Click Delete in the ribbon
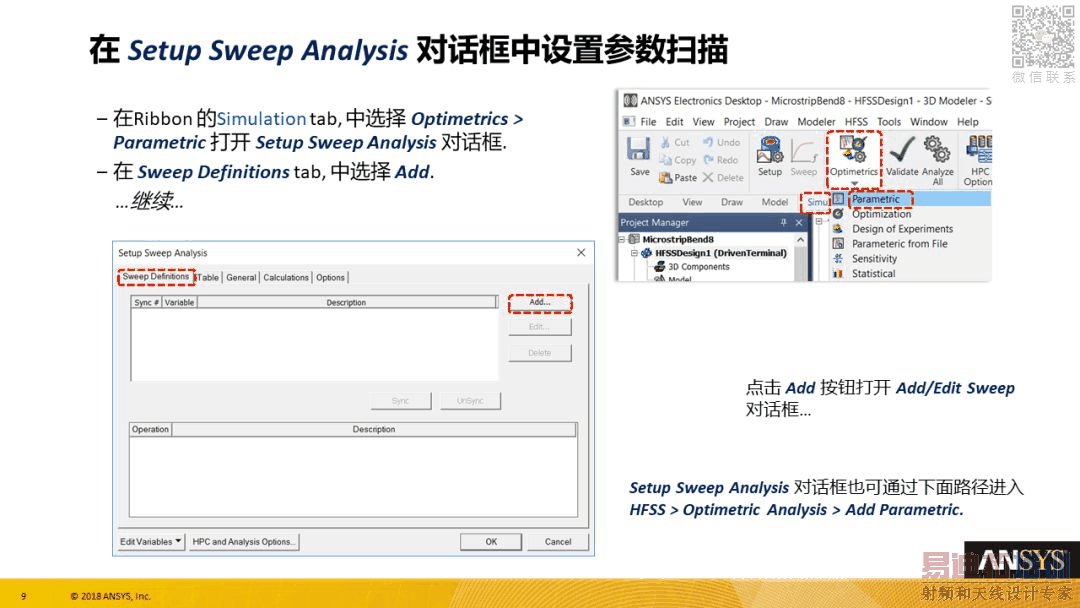This screenshot has height=608, width=1080. [x=723, y=178]
